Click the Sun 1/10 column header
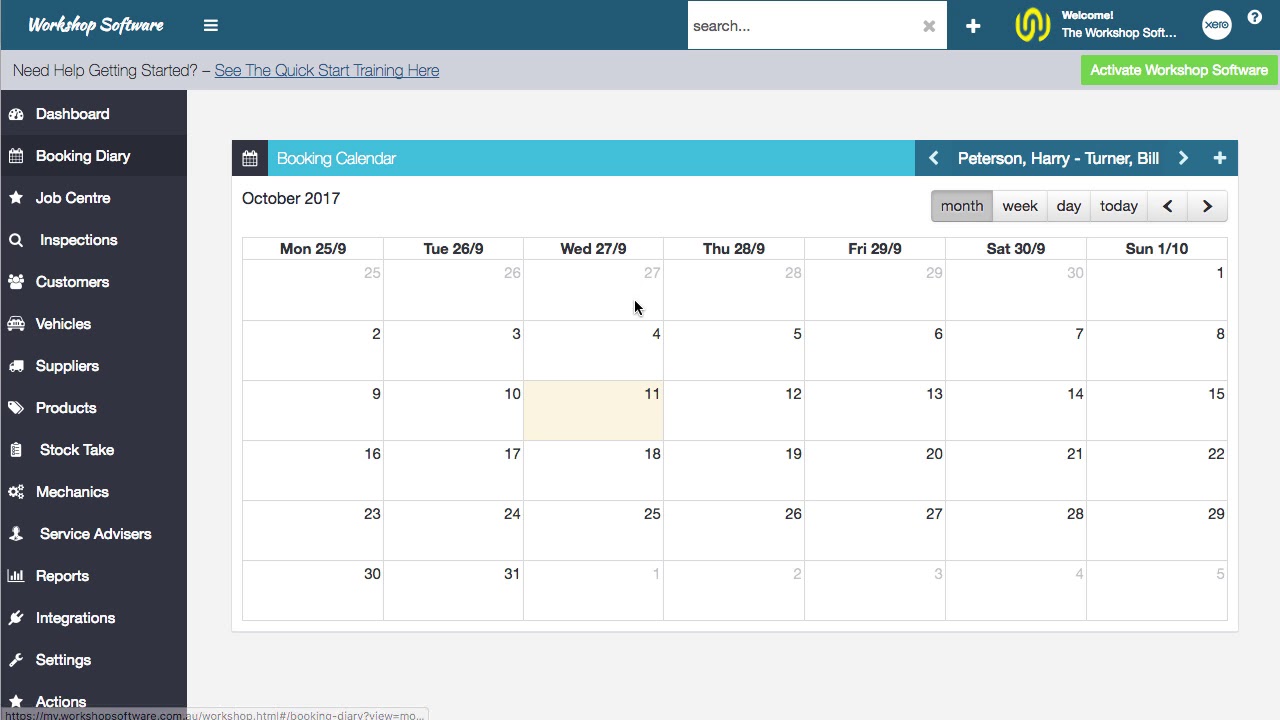1280x720 pixels. 1157,248
